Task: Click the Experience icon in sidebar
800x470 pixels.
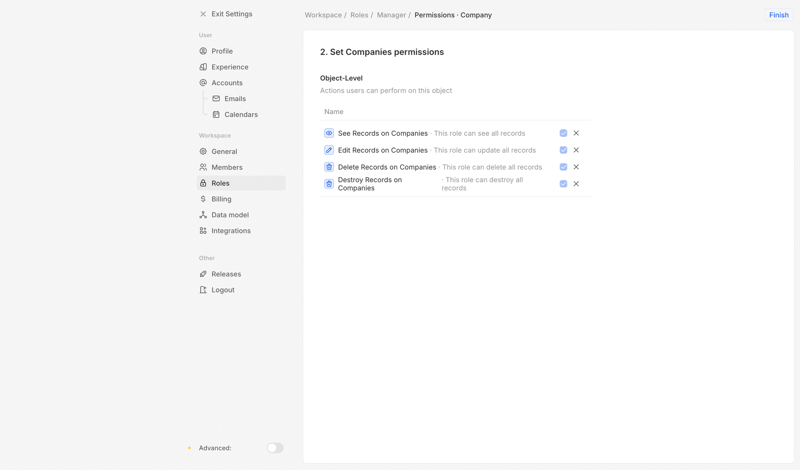Action: pyautogui.click(x=203, y=67)
